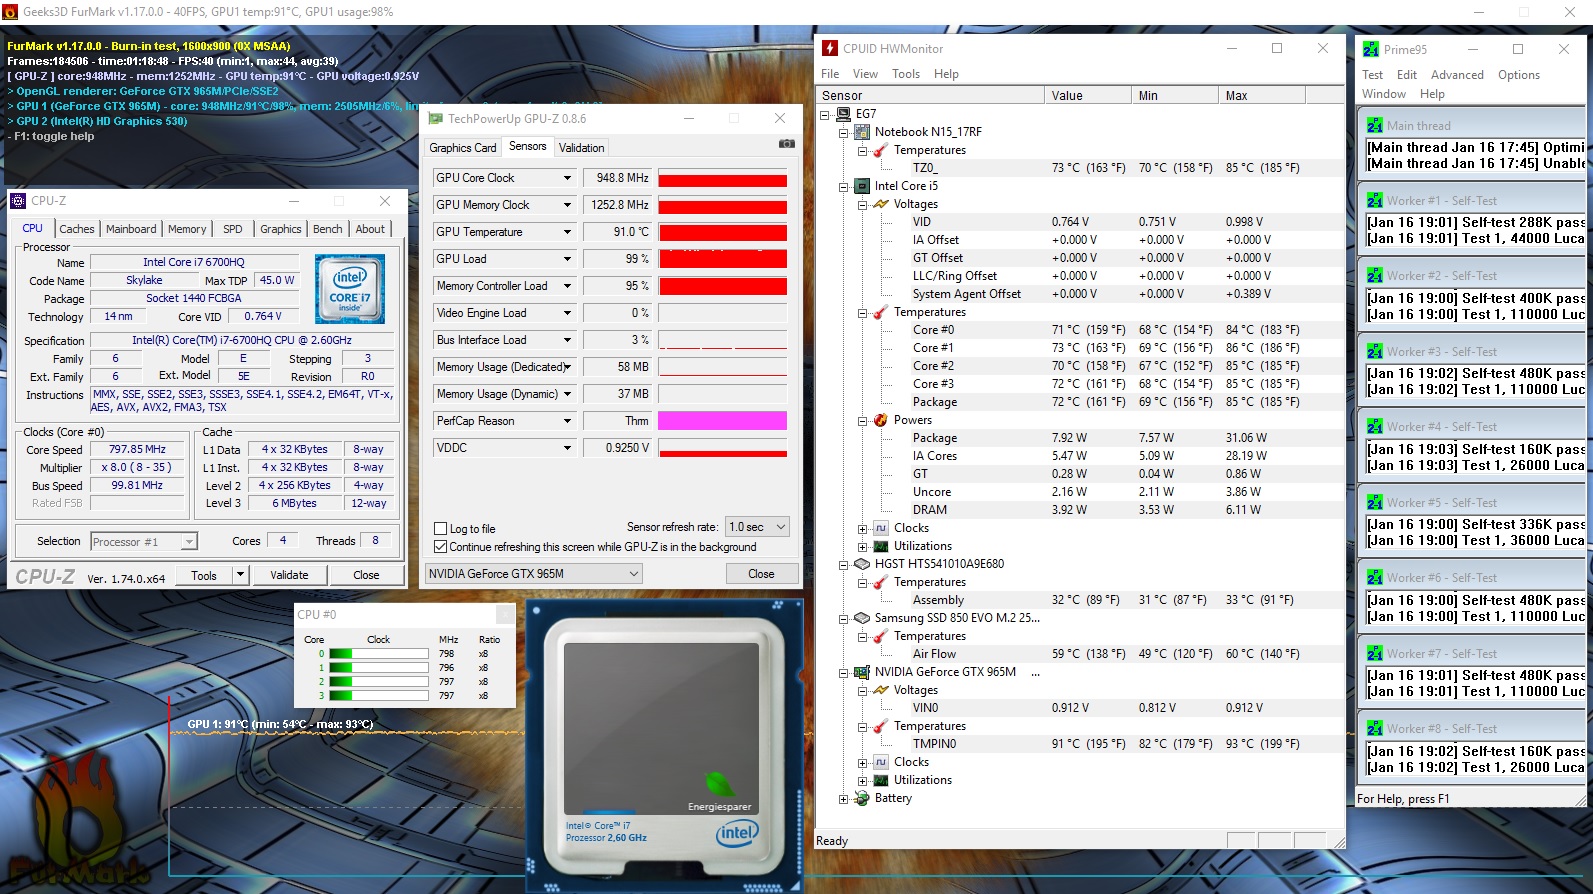Open the Advanced menu in Prime95
Image resolution: width=1593 pixels, height=894 pixels.
coord(1457,75)
